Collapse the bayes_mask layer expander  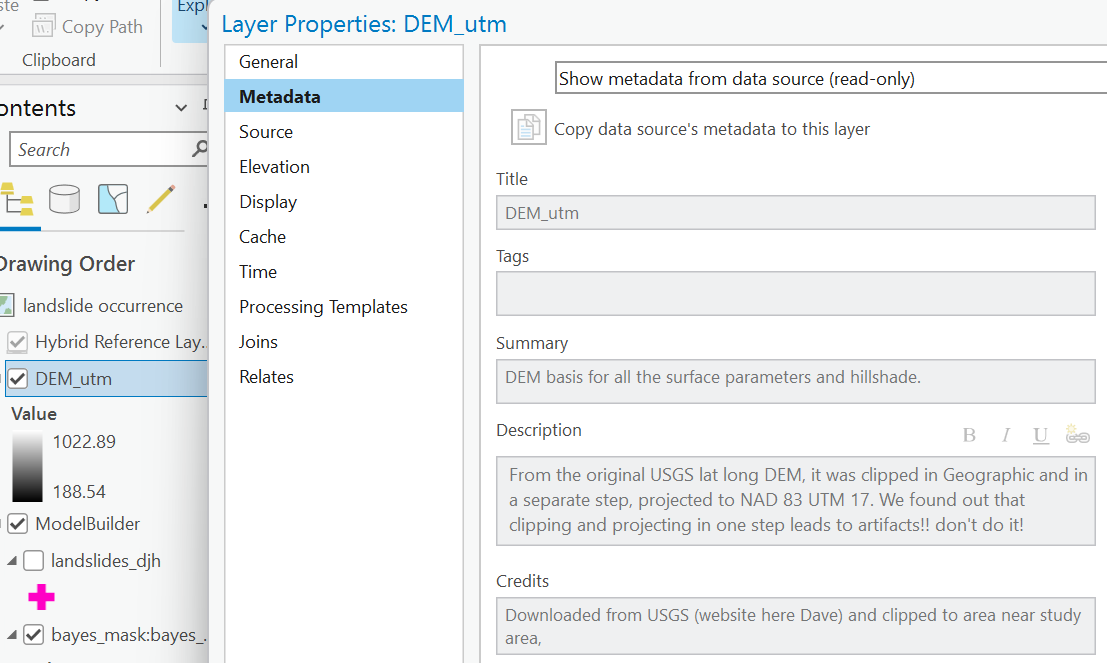pos(11,634)
